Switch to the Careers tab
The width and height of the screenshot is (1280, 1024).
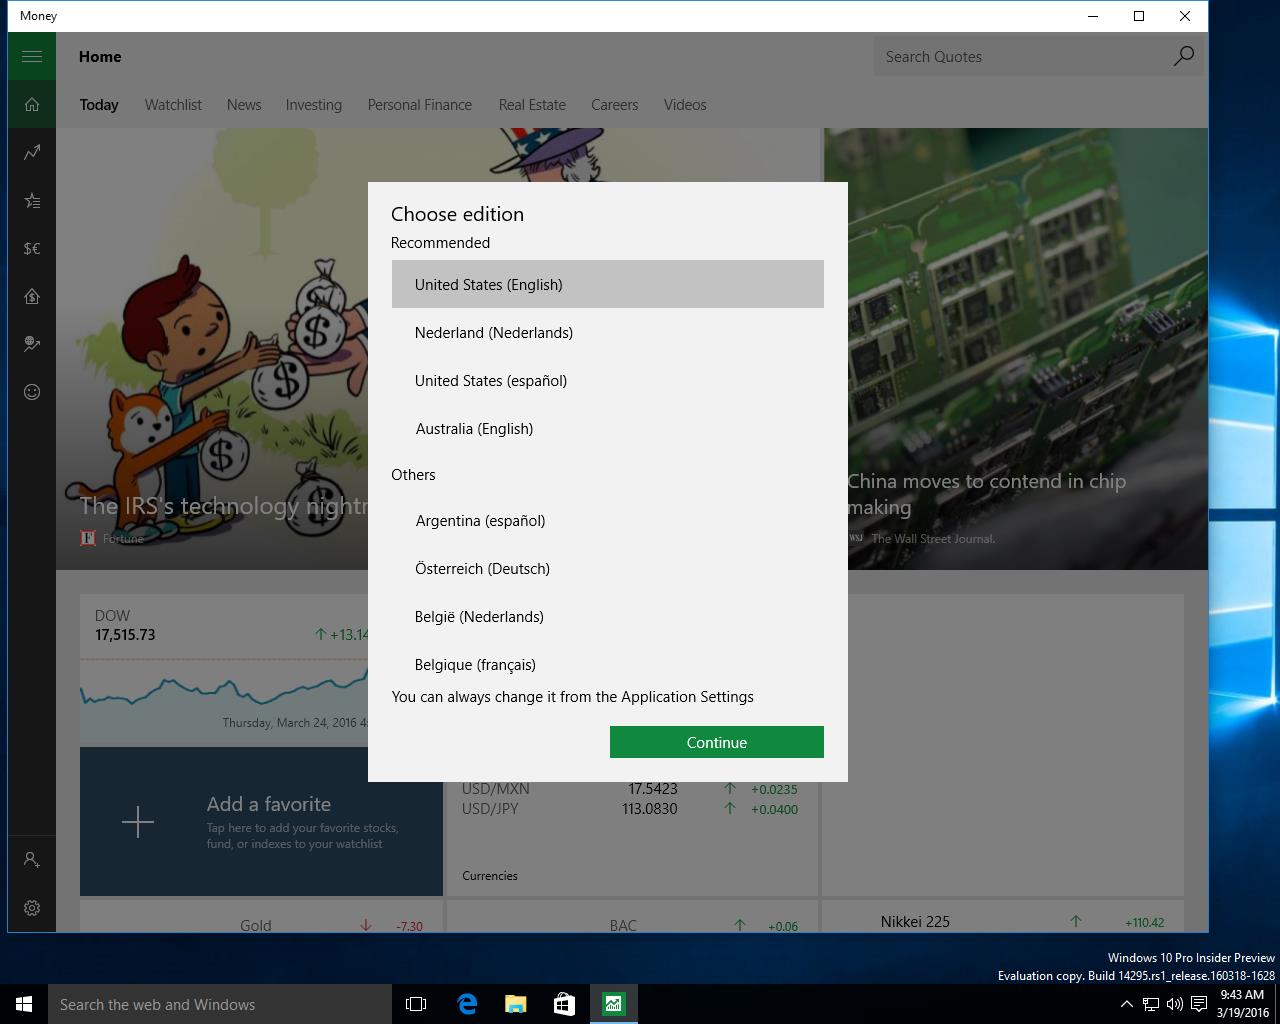point(614,104)
